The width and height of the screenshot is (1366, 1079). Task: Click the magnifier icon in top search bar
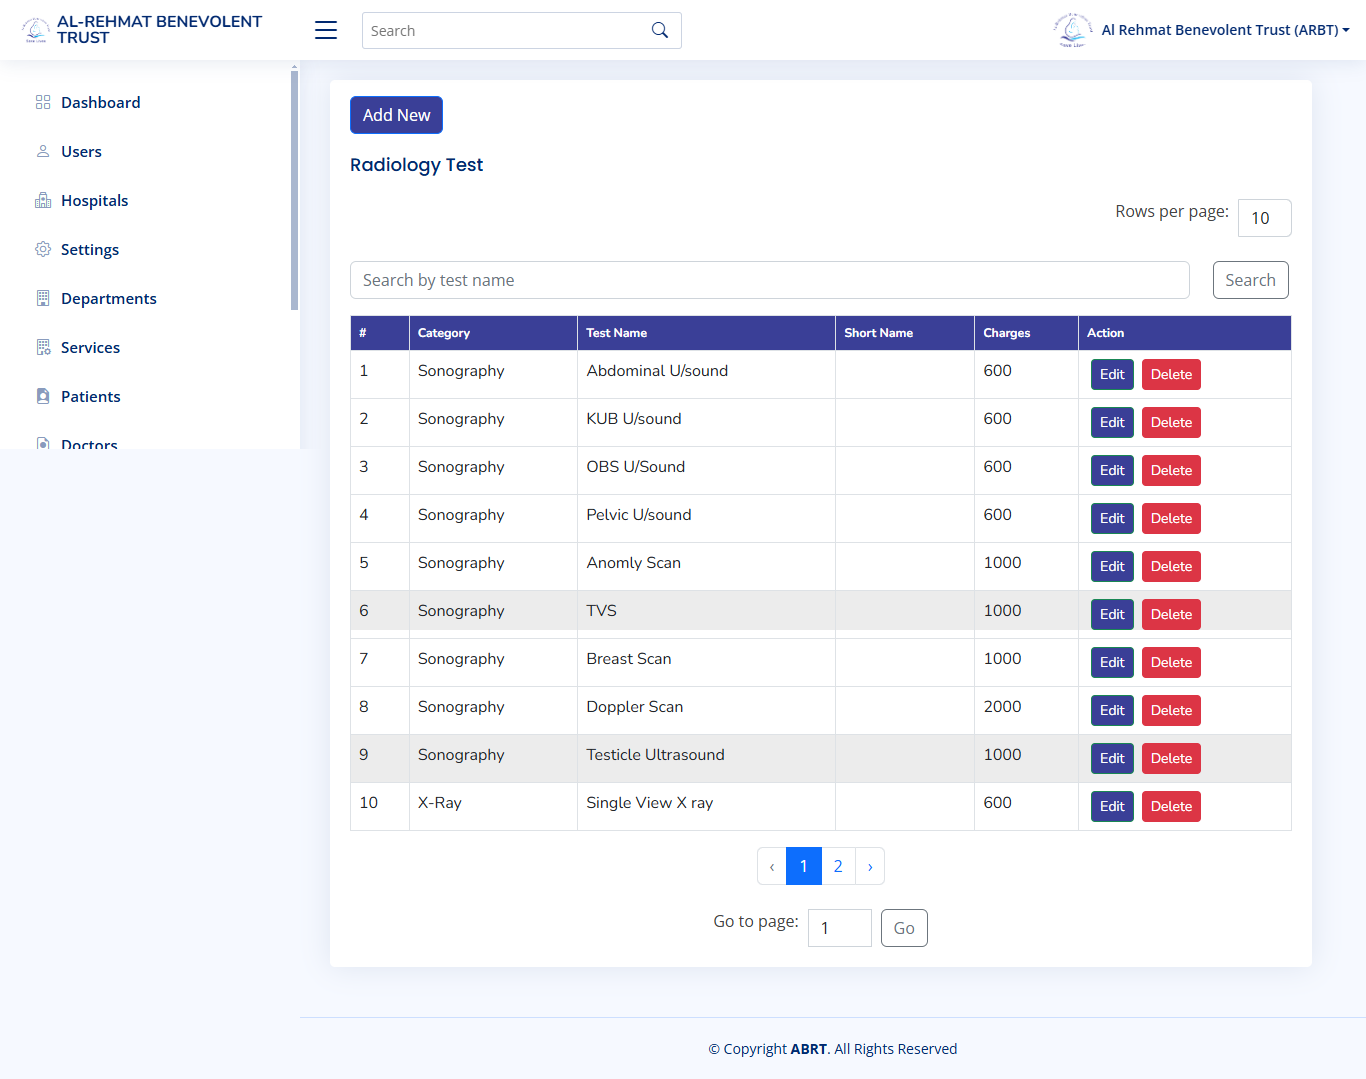(x=659, y=30)
